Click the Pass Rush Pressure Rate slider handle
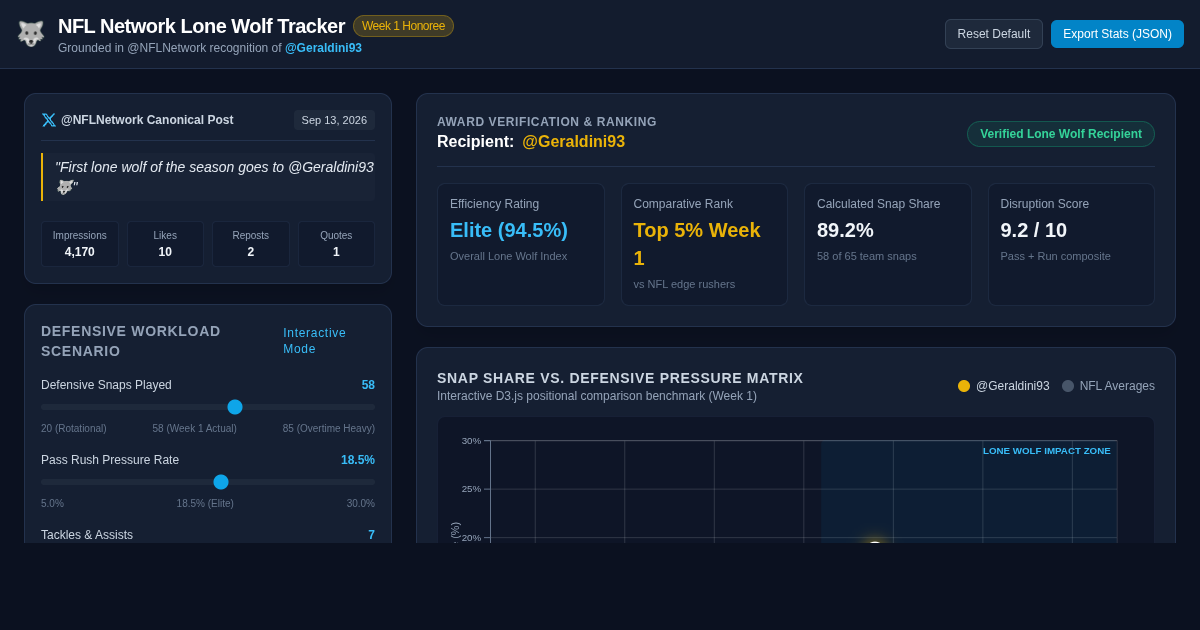Image resolution: width=1200 pixels, height=630 pixels. 221,482
